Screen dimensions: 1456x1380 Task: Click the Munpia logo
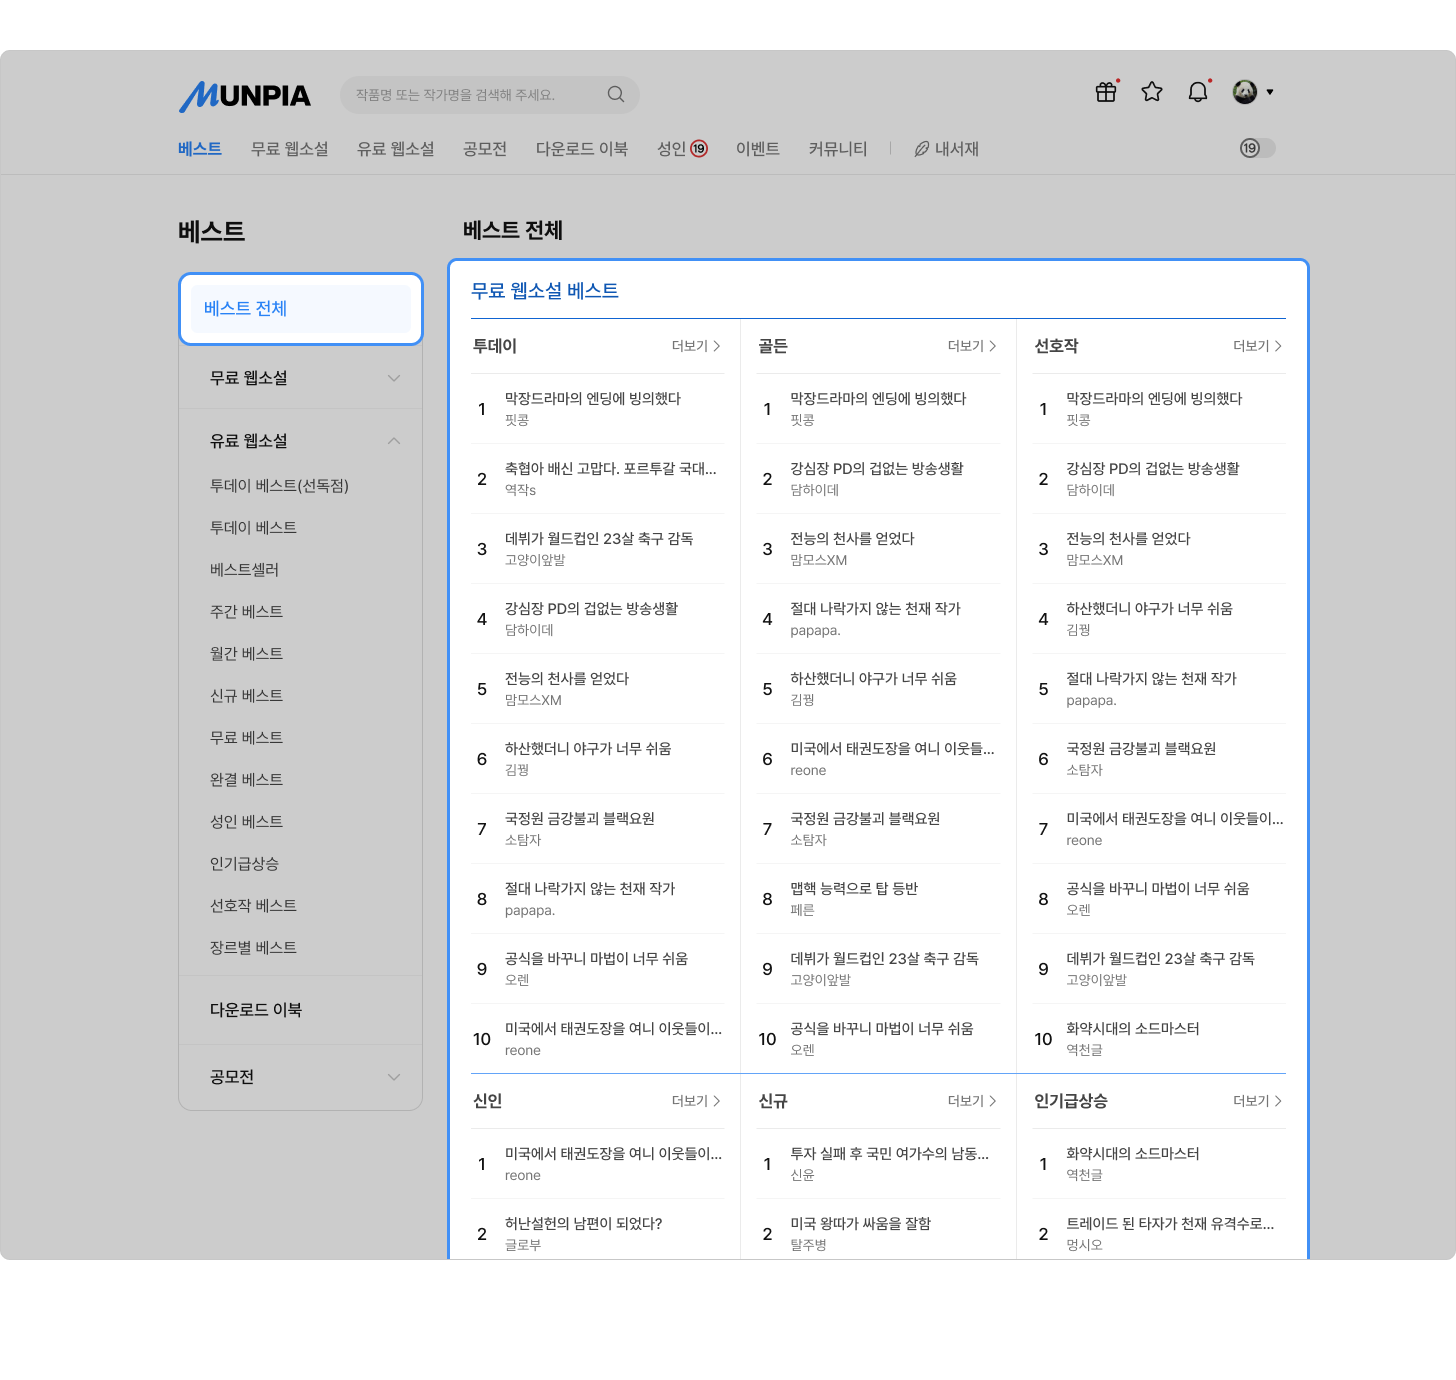click(x=245, y=96)
